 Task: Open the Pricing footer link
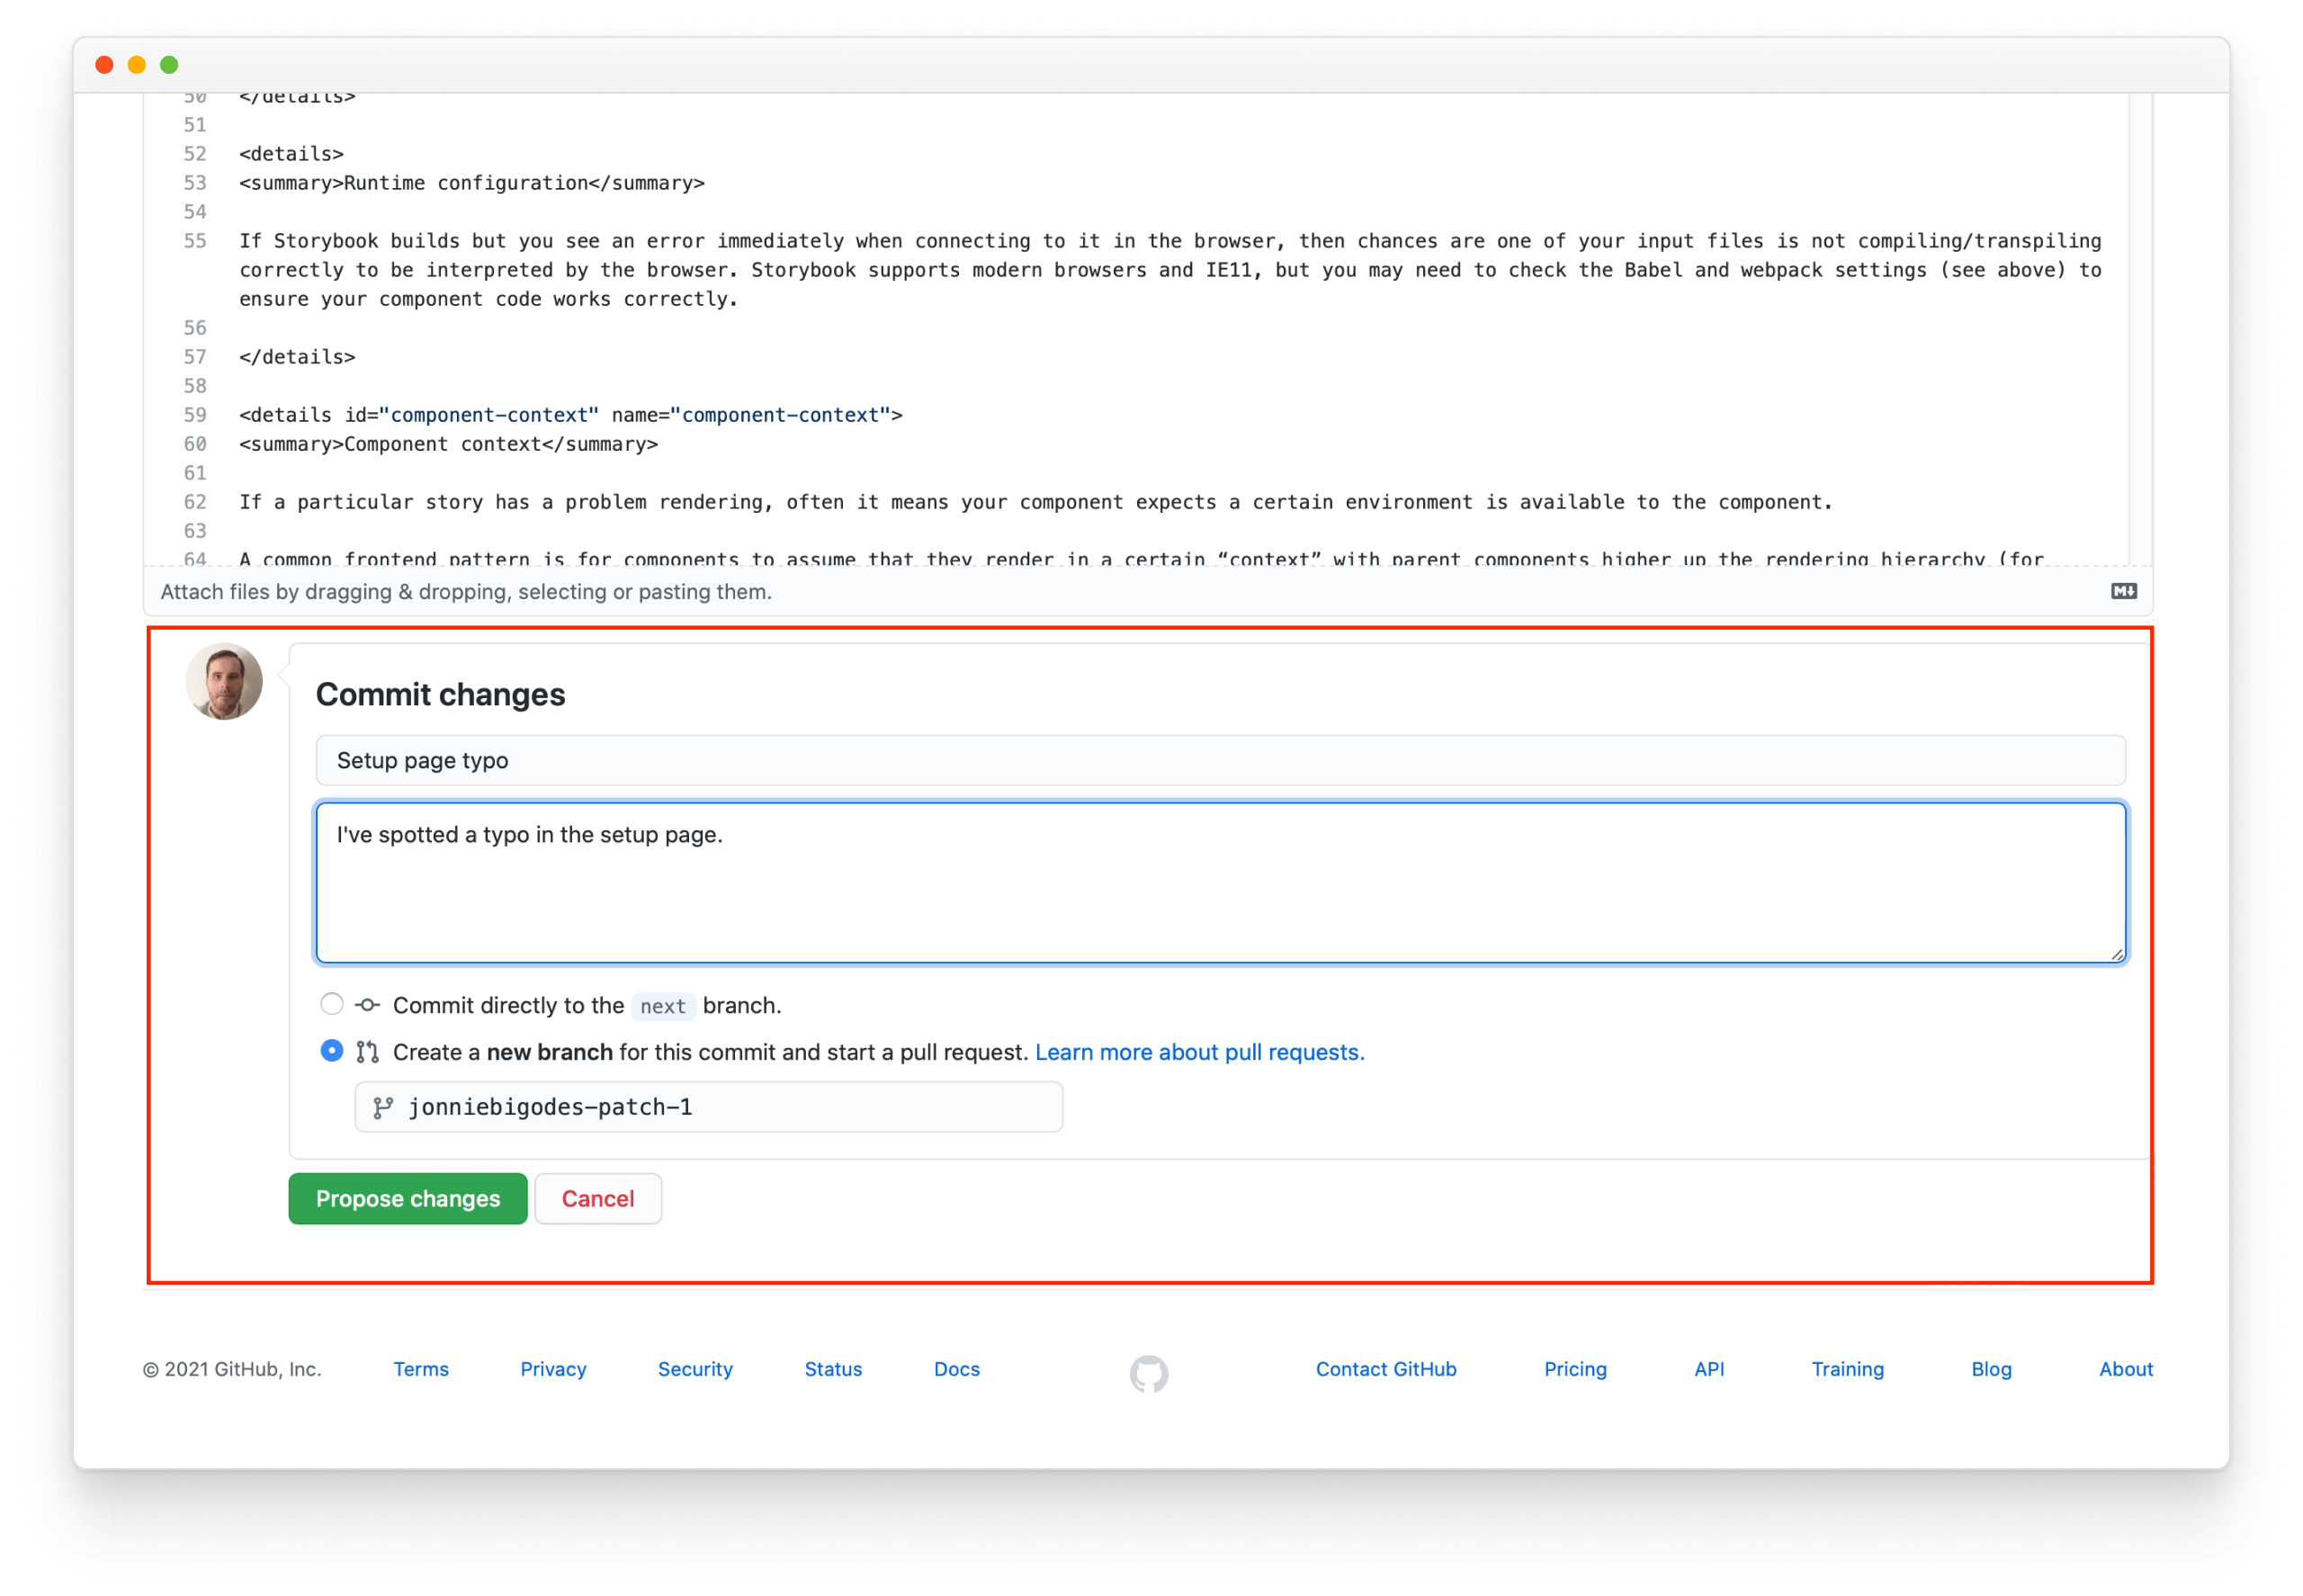tap(1574, 1369)
